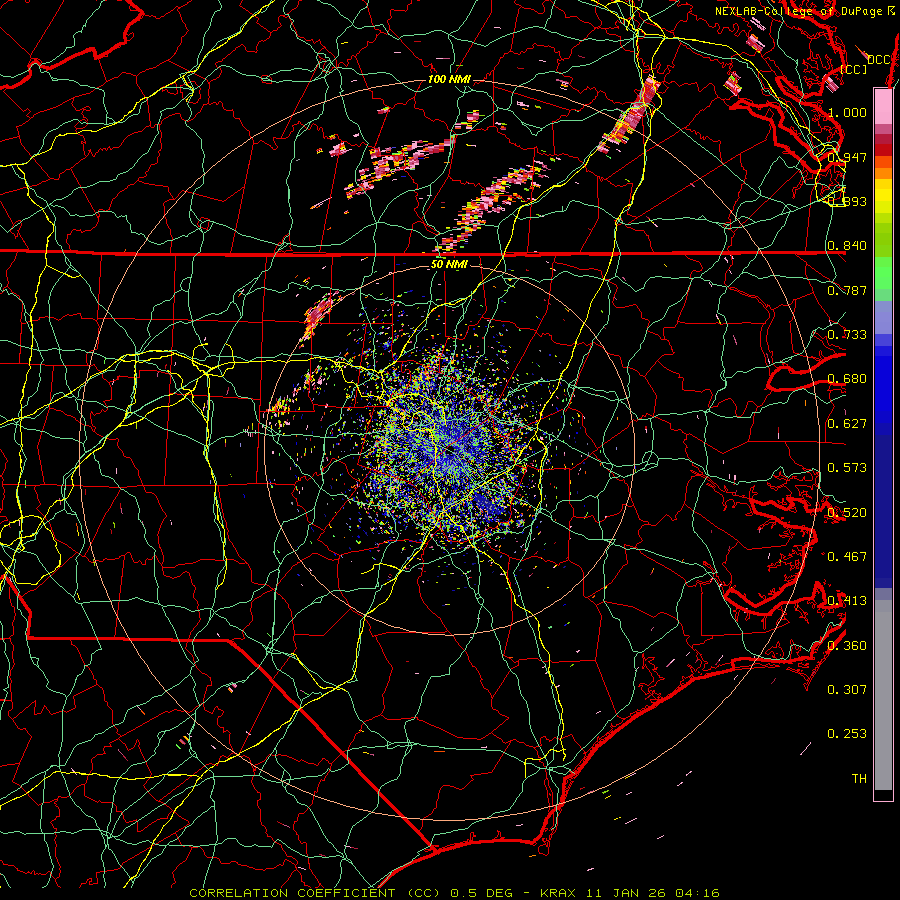Select the 0.360 scale label

pos(847,646)
